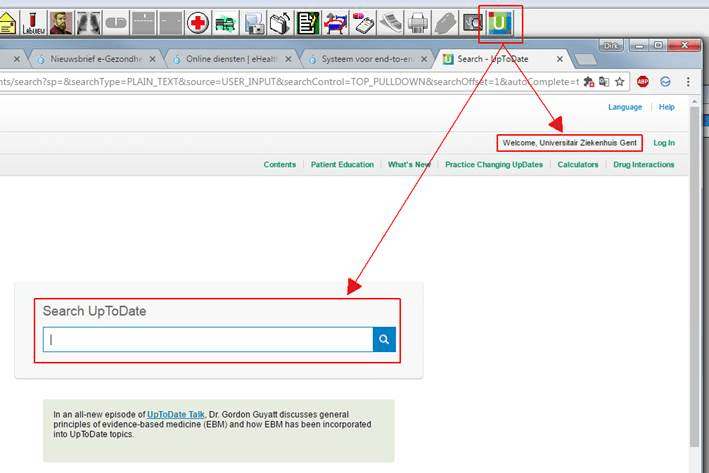This screenshot has height=473, width=709.
Task: Click the grayed-out pill medication icon
Action: pyautogui.click(x=116, y=23)
